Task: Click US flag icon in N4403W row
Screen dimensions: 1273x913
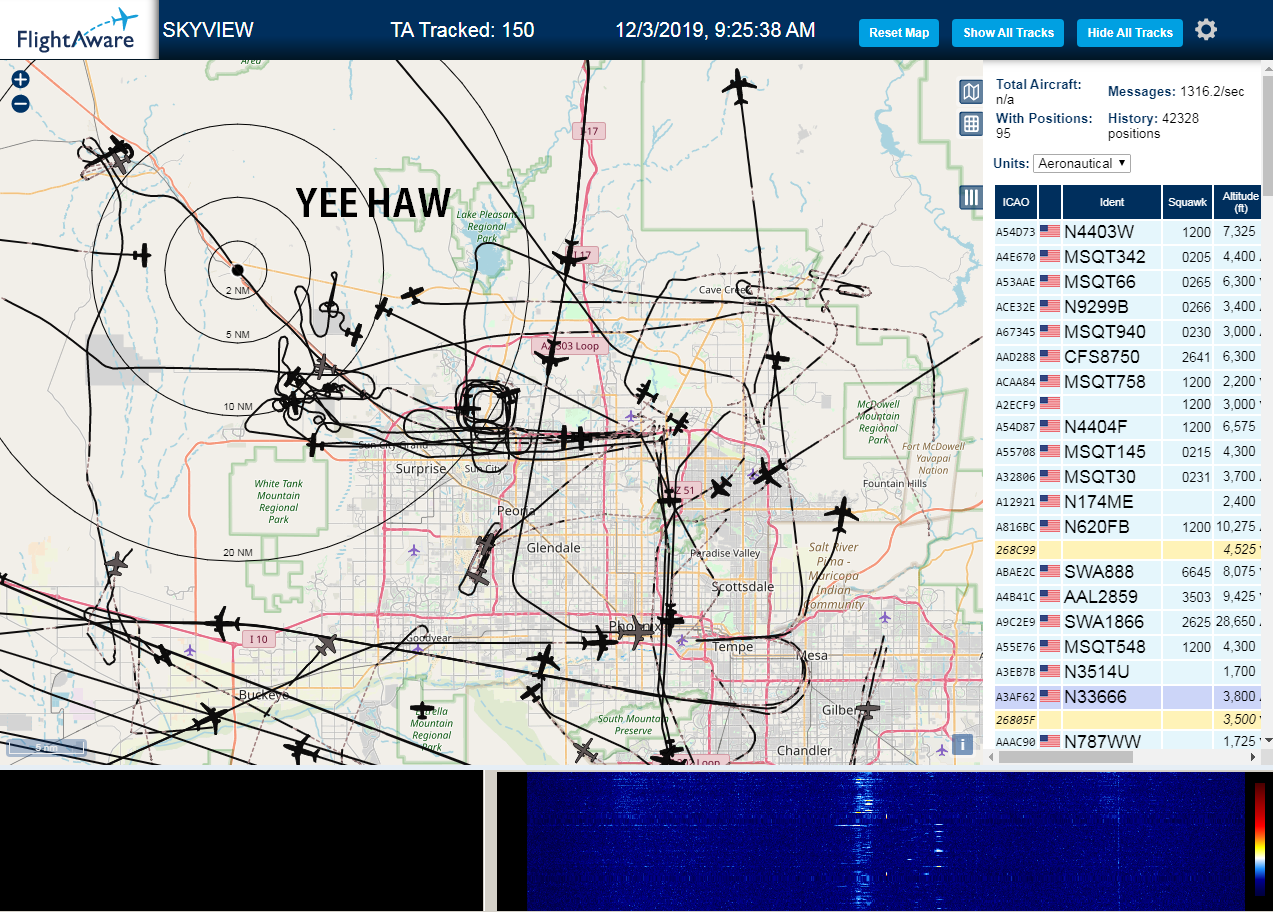Action: [1050, 231]
